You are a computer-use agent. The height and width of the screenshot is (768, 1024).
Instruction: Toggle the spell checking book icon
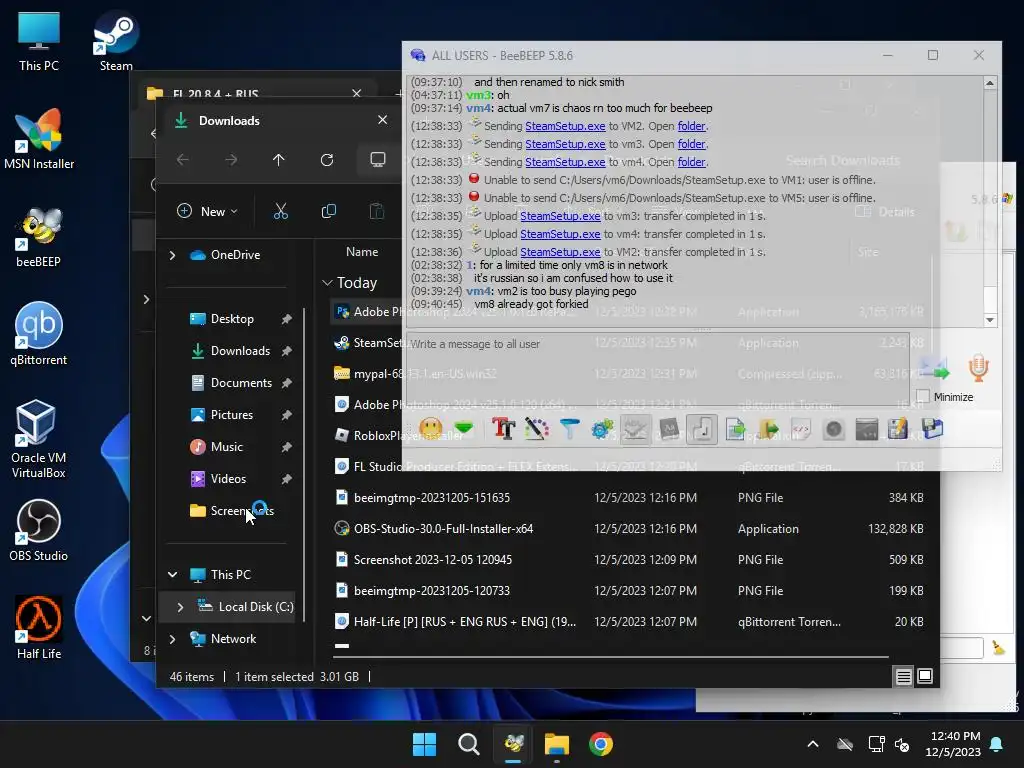(635, 429)
